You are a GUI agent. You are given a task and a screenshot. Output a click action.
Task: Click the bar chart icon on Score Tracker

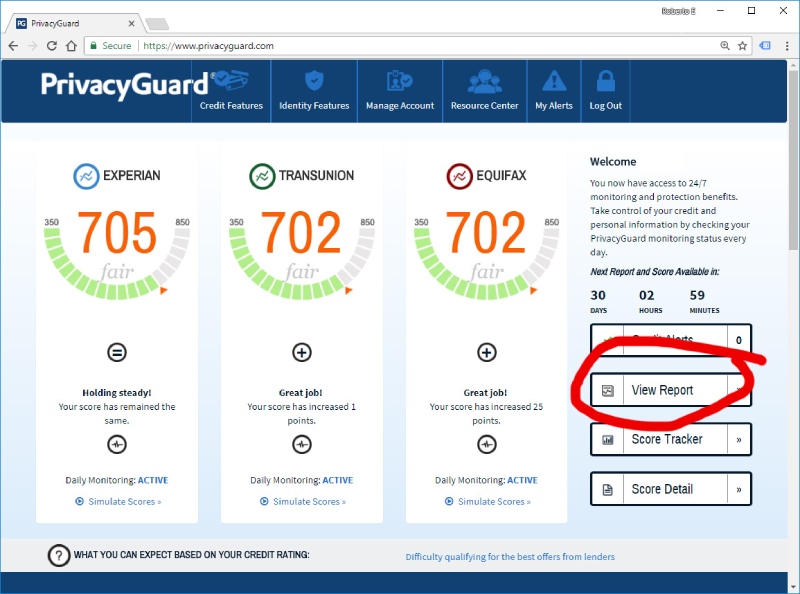pyautogui.click(x=607, y=440)
